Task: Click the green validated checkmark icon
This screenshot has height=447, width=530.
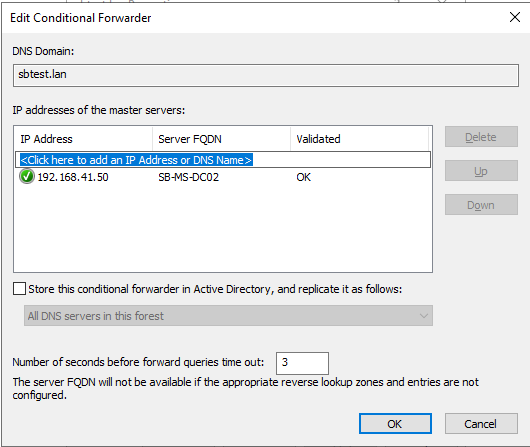Action: (27, 177)
